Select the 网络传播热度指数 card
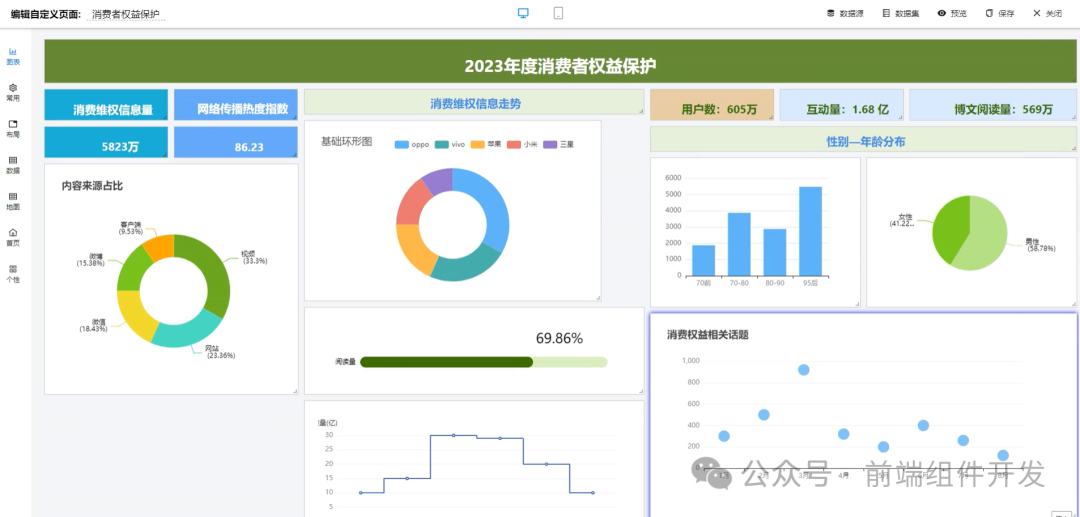The height and width of the screenshot is (517, 1080). coord(236,105)
